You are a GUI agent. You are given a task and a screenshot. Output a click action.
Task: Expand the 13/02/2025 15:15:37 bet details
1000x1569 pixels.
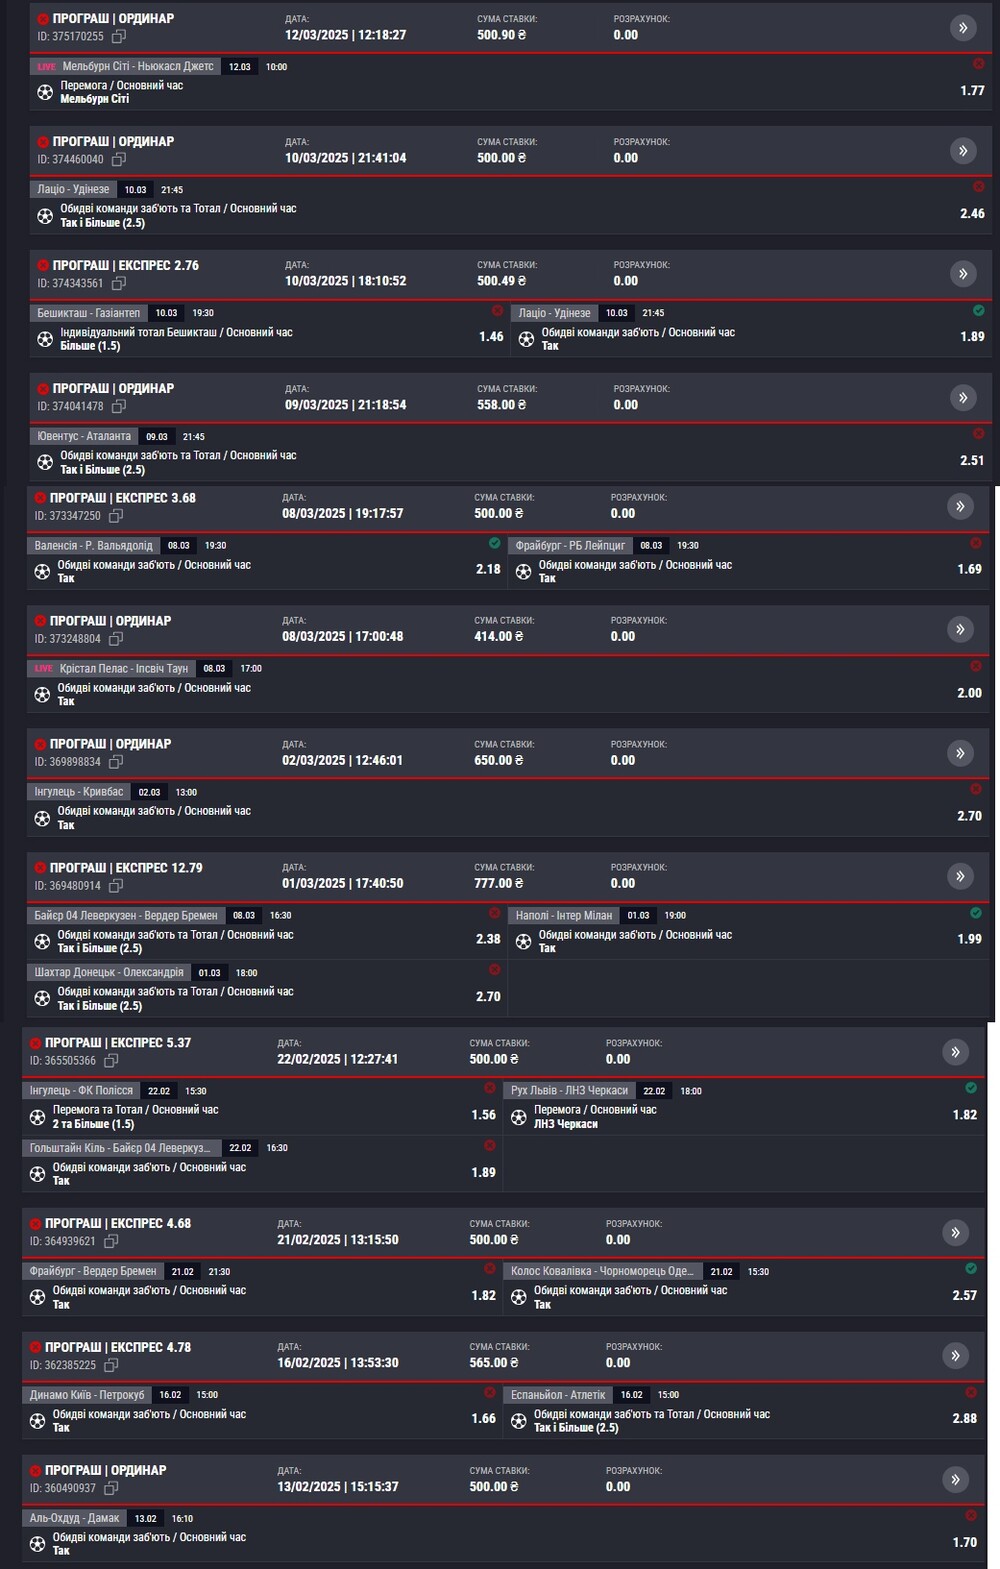click(x=955, y=1479)
